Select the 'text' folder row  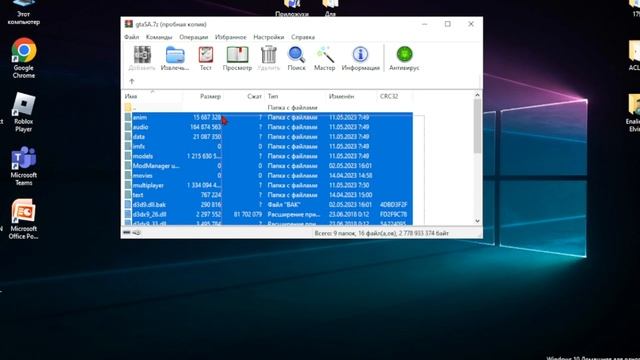(x=268, y=195)
